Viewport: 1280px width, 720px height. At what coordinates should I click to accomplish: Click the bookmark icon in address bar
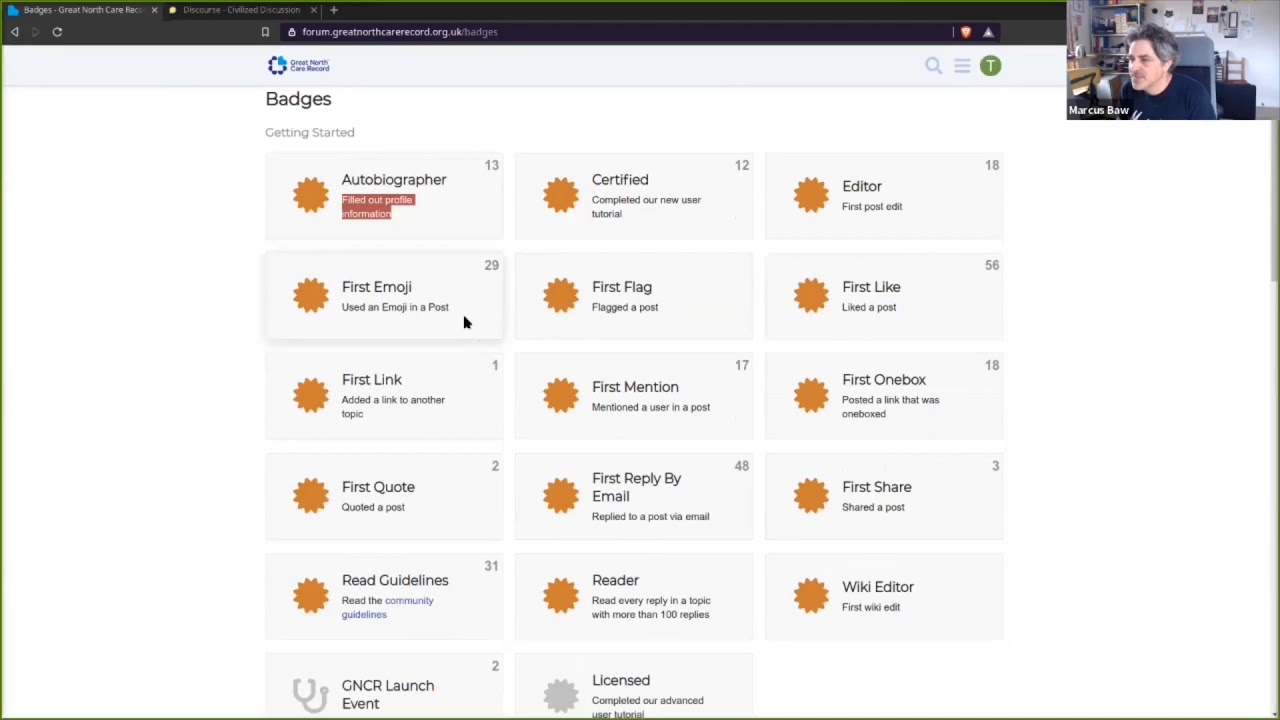coord(265,32)
